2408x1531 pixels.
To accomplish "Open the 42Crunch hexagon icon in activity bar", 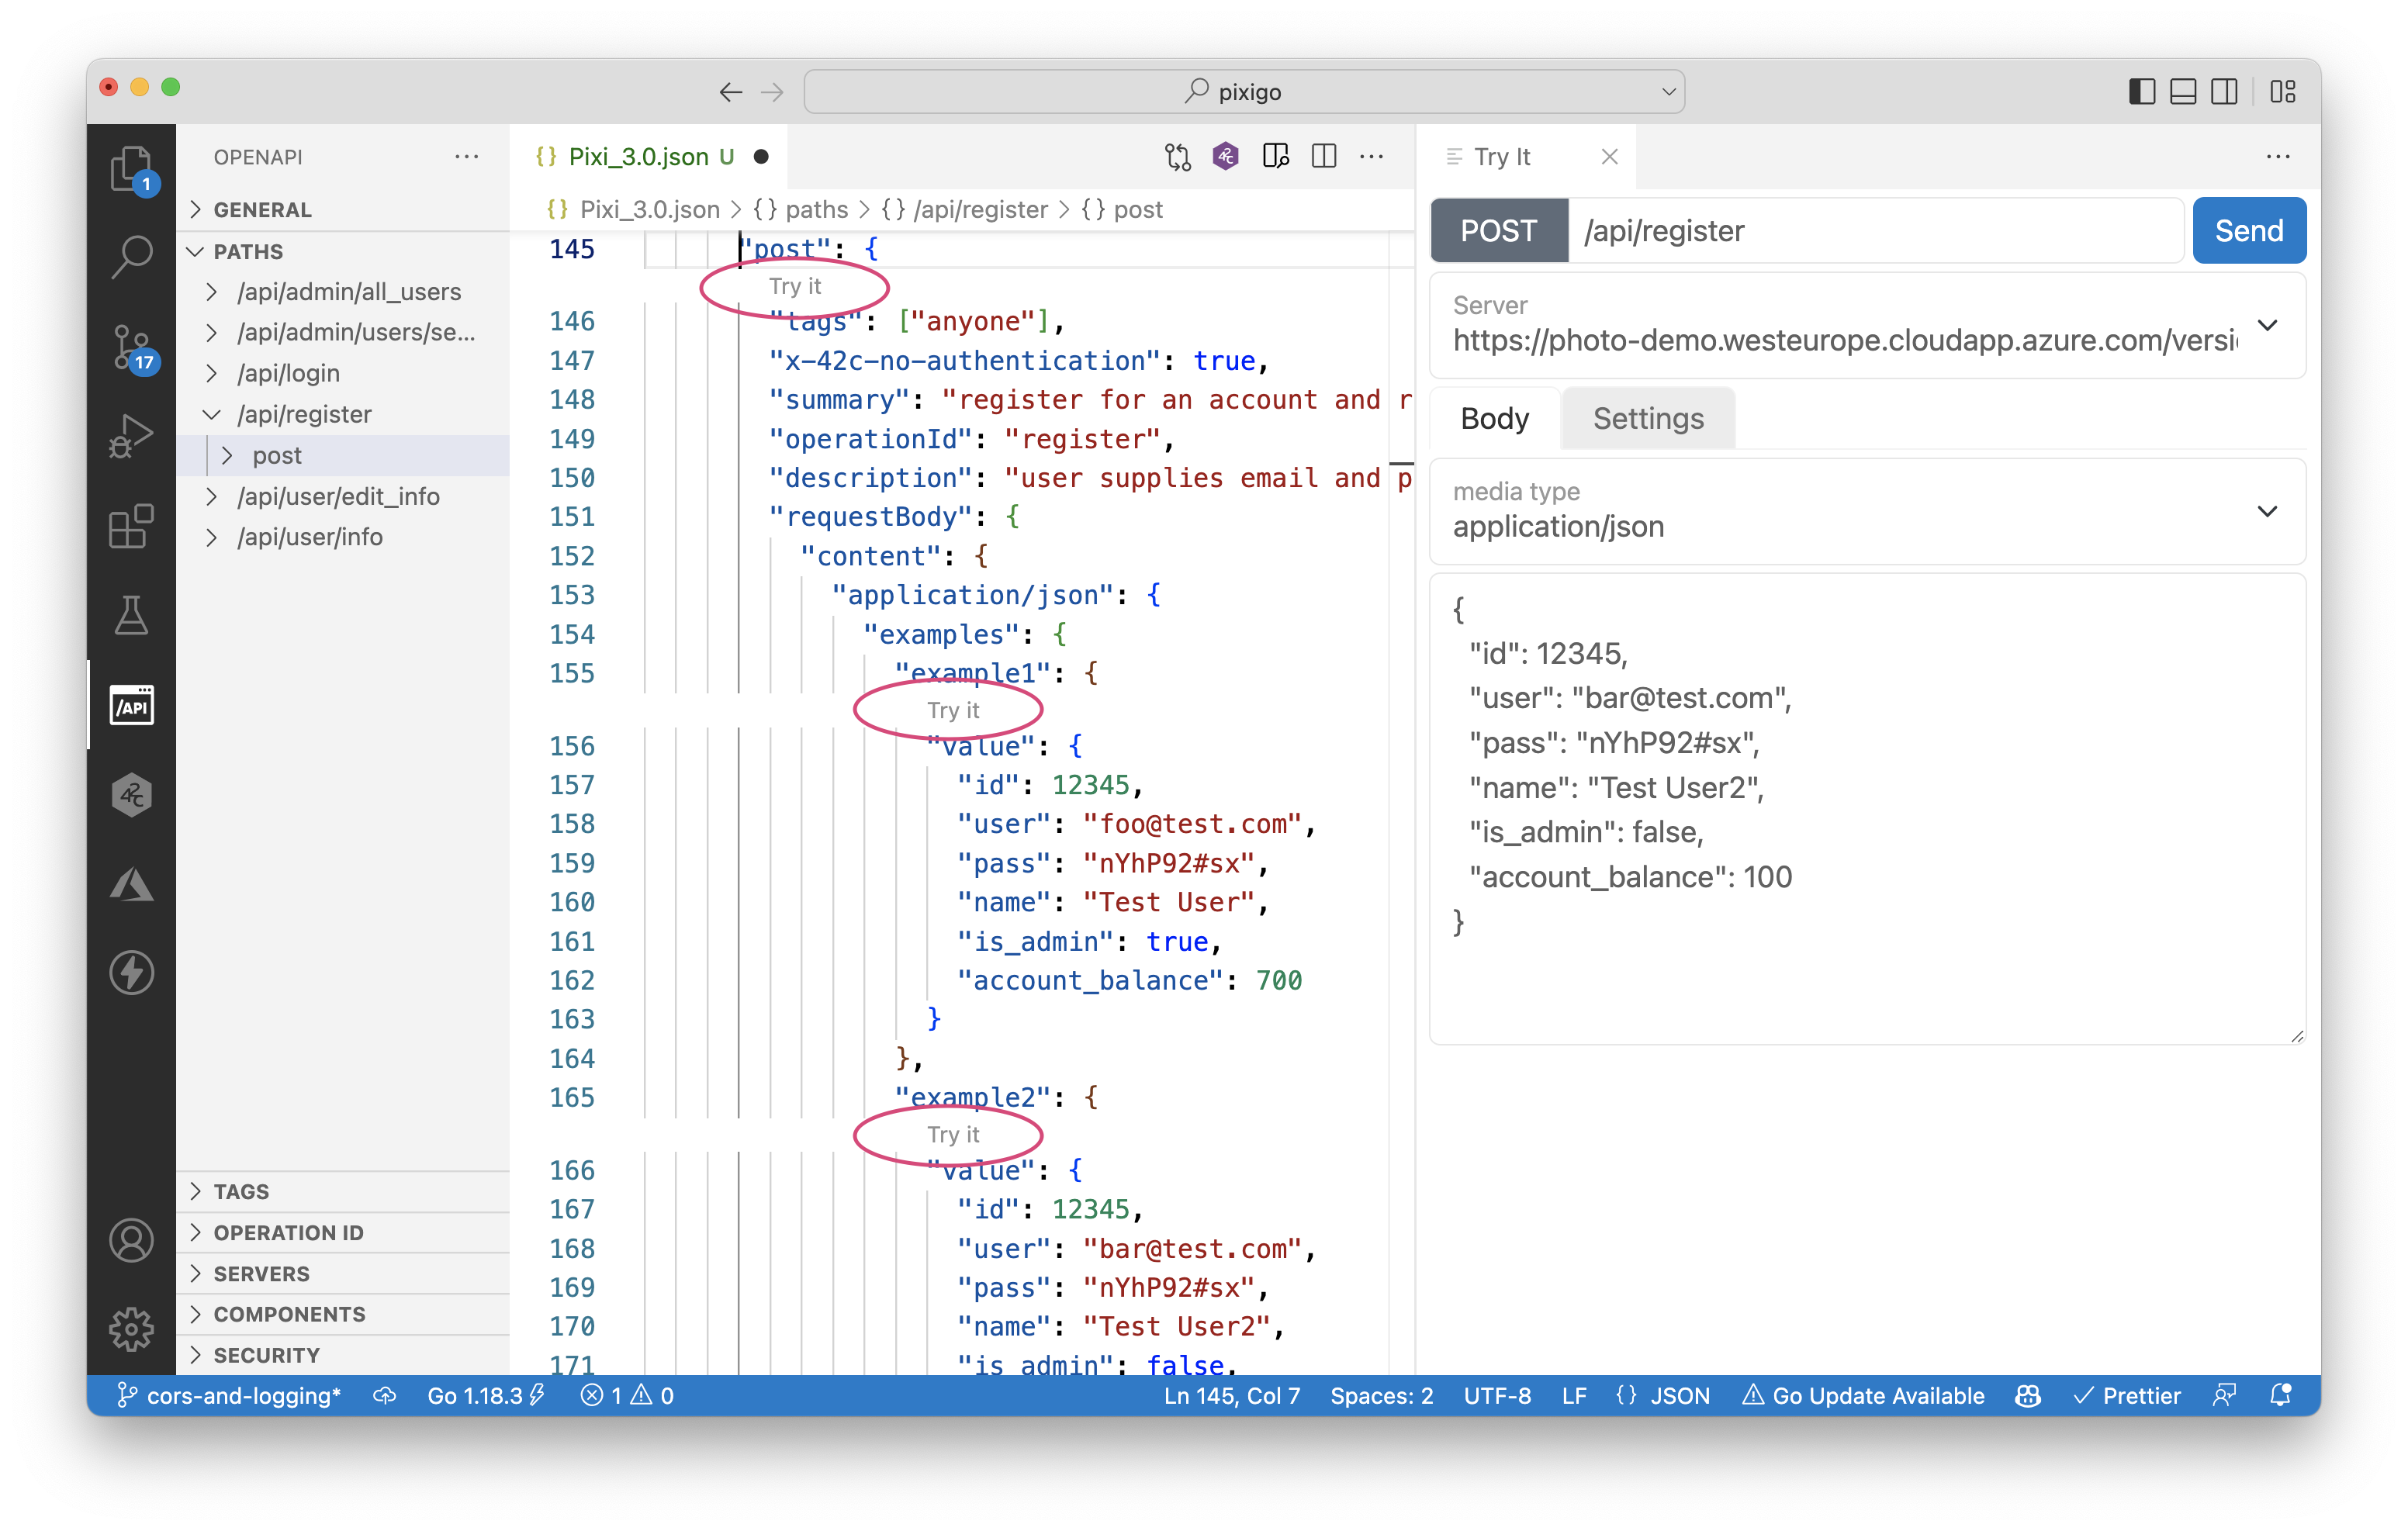I will click(131, 795).
